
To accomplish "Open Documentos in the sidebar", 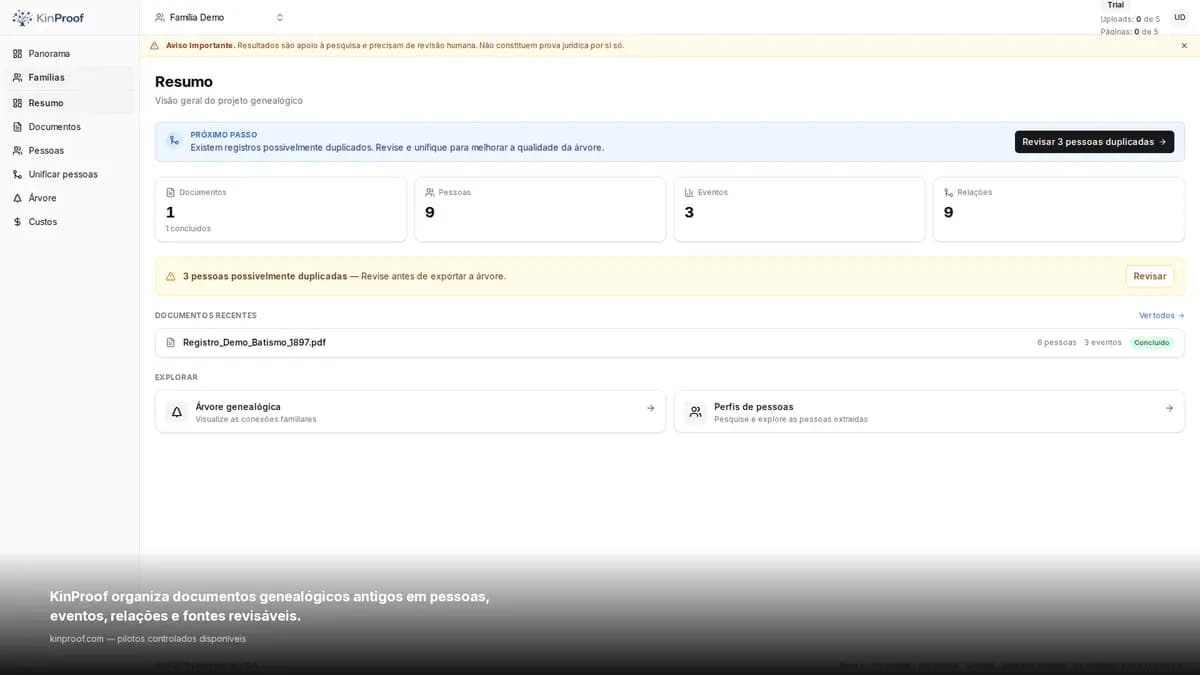I will coord(70,127).
